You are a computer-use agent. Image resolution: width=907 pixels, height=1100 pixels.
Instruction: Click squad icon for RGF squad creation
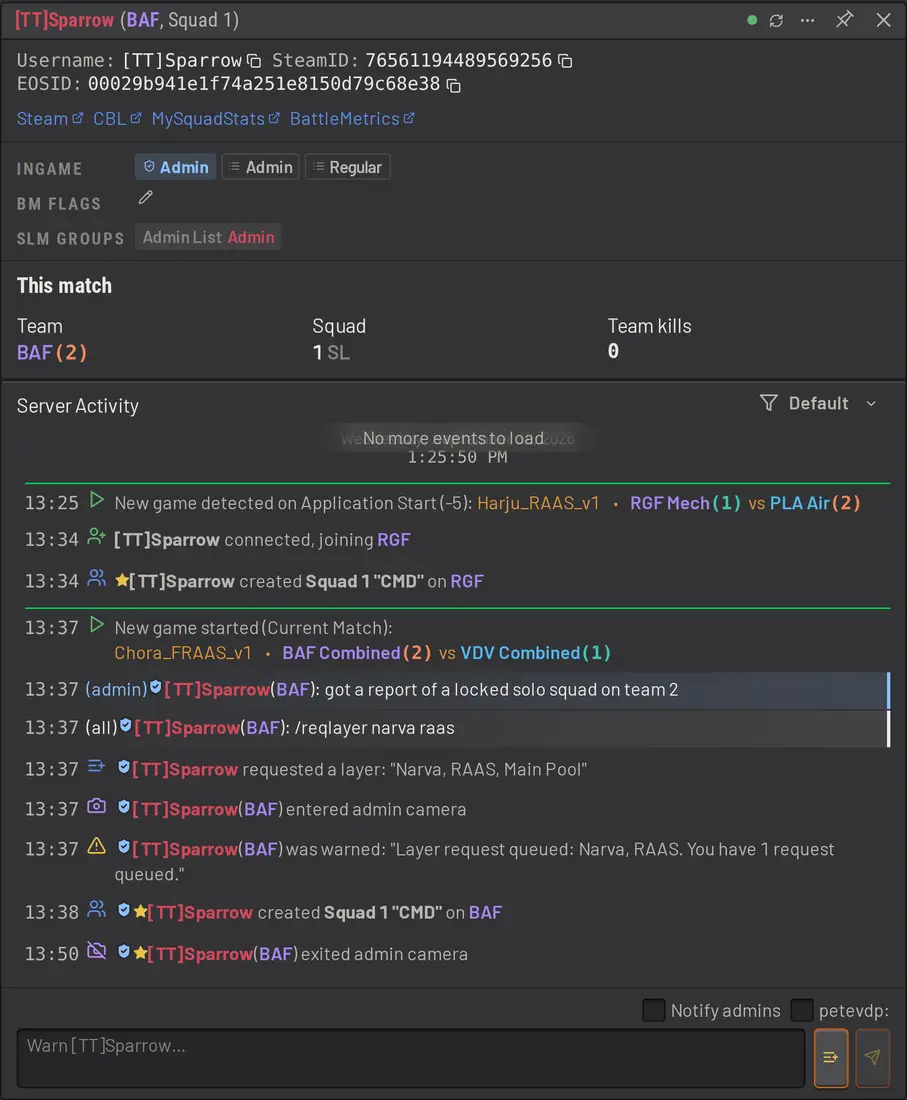pyautogui.click(x=97, y=579)
